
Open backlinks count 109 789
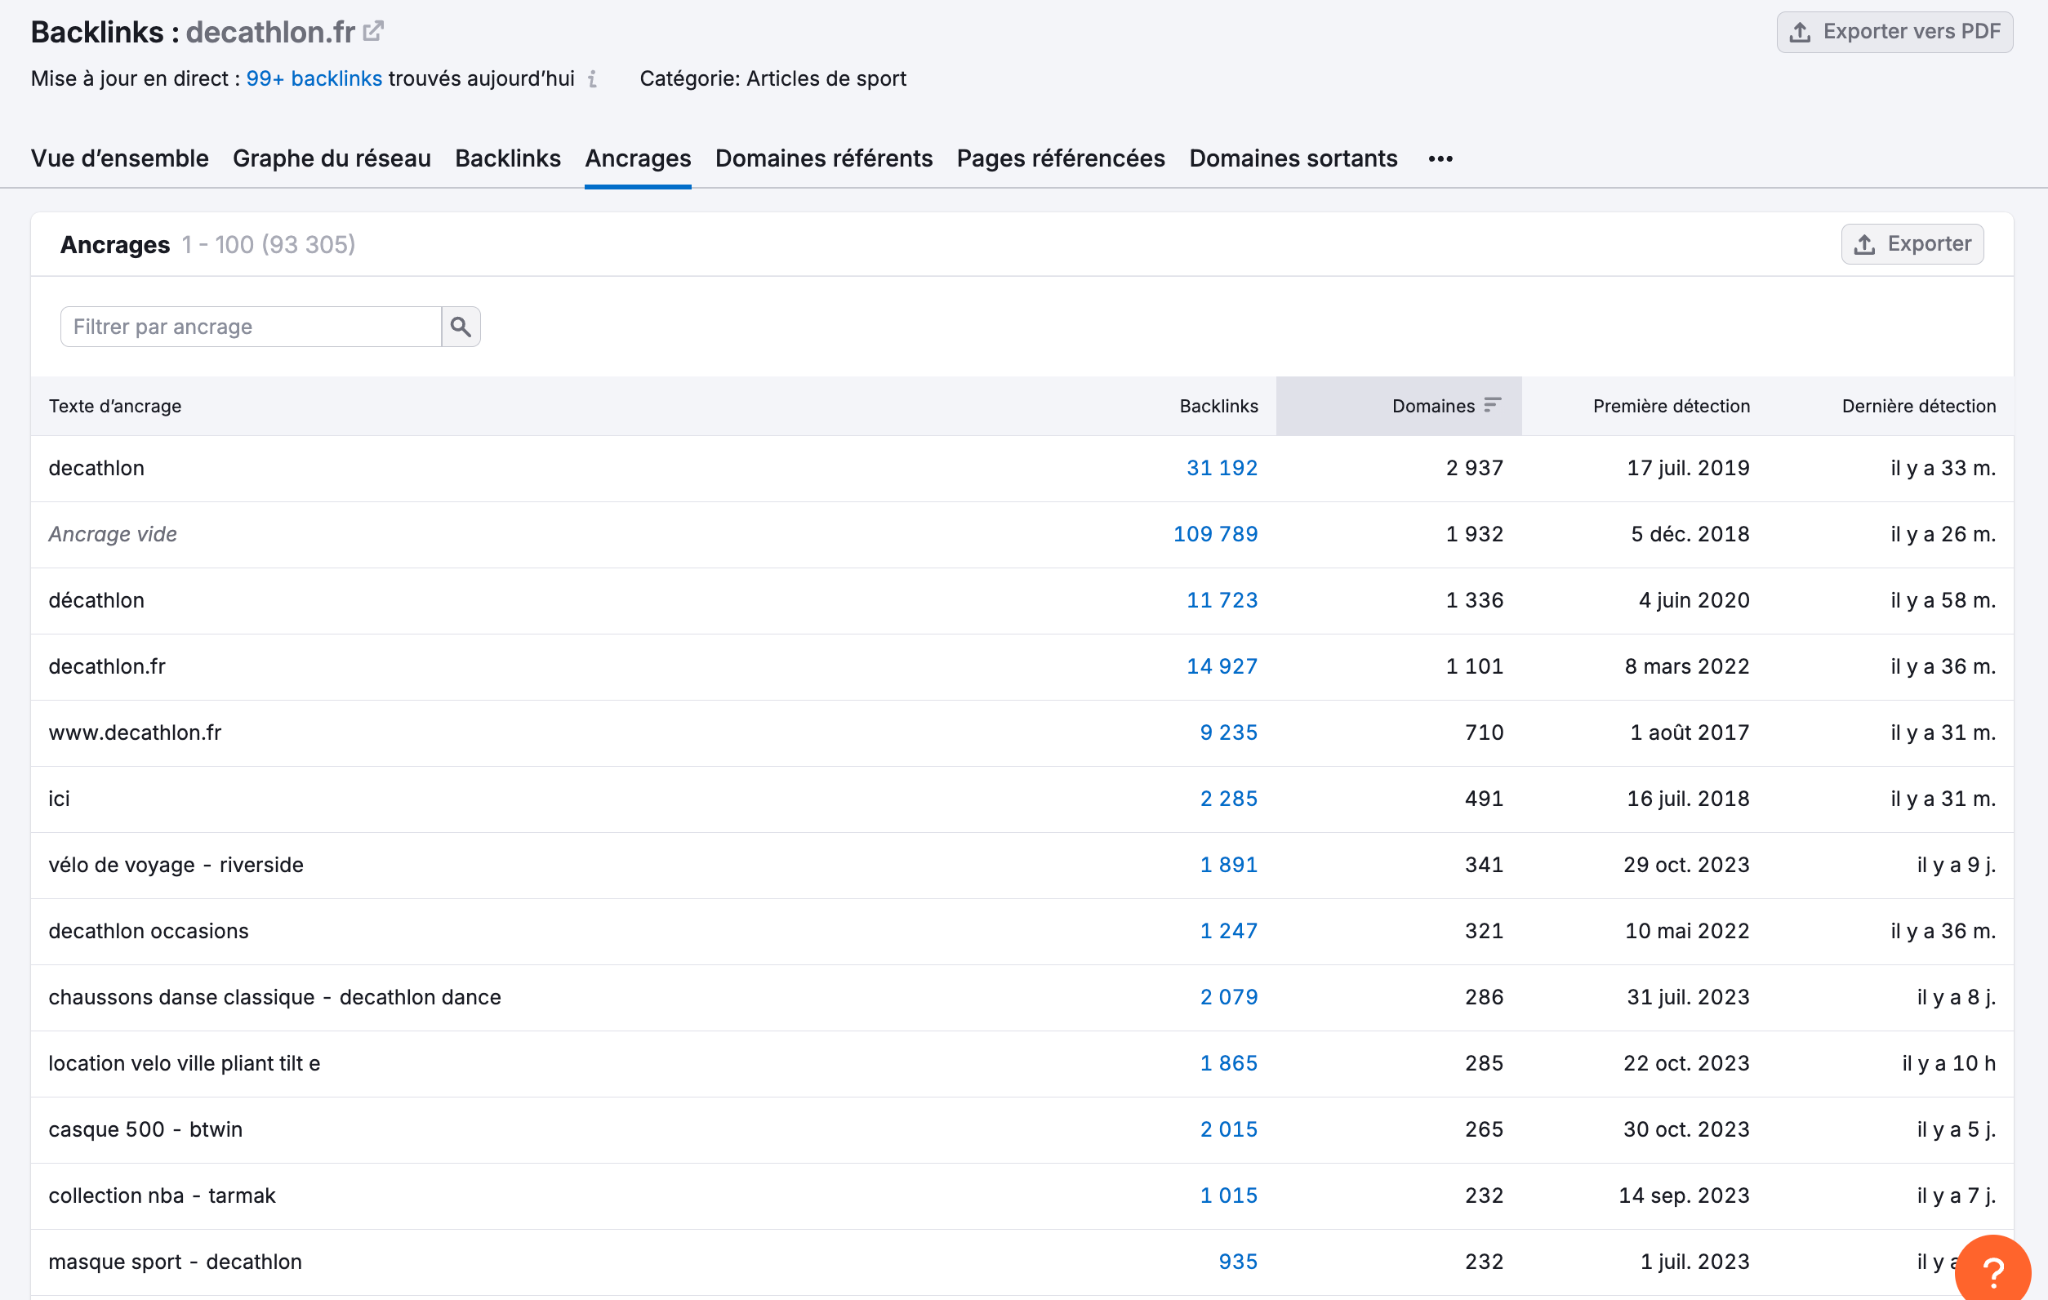point(1215,534)
